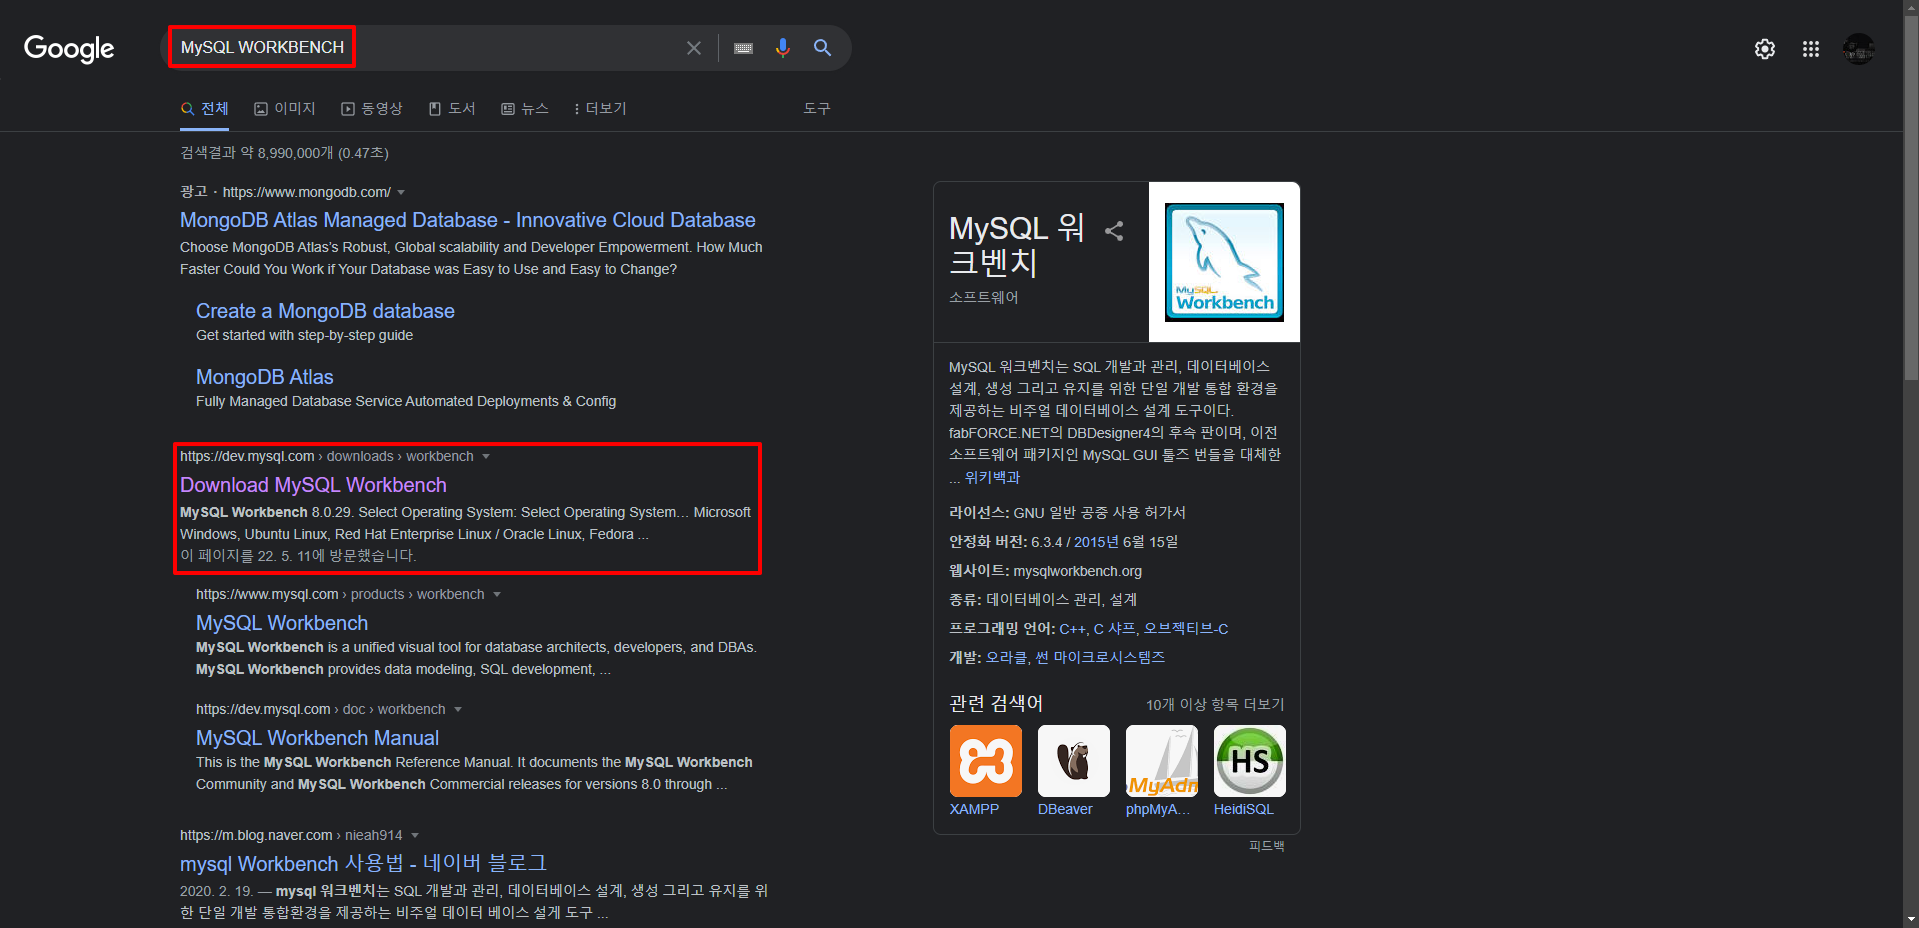Screen dimensions: 1919x928
Task: Open phpMyAdmin related search icon
Action: coord(1162,761)
